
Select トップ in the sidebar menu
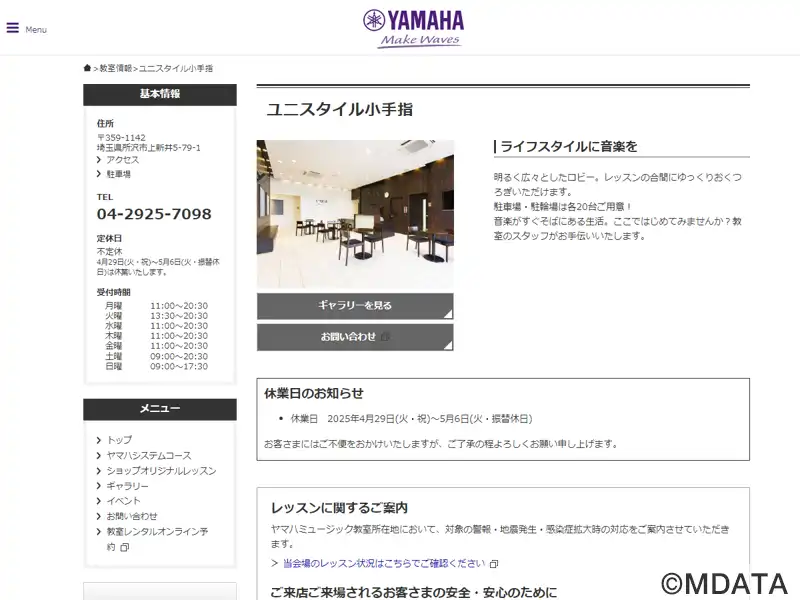119,440
